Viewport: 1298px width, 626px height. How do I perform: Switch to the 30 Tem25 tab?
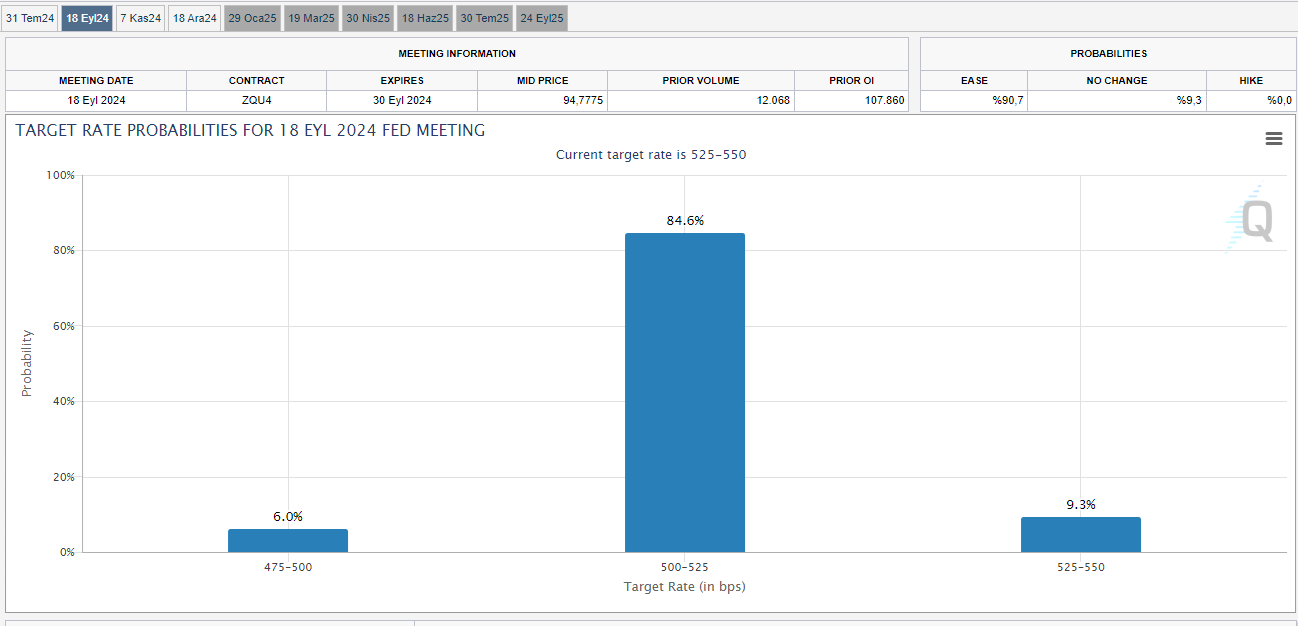(x=485, y=18)
